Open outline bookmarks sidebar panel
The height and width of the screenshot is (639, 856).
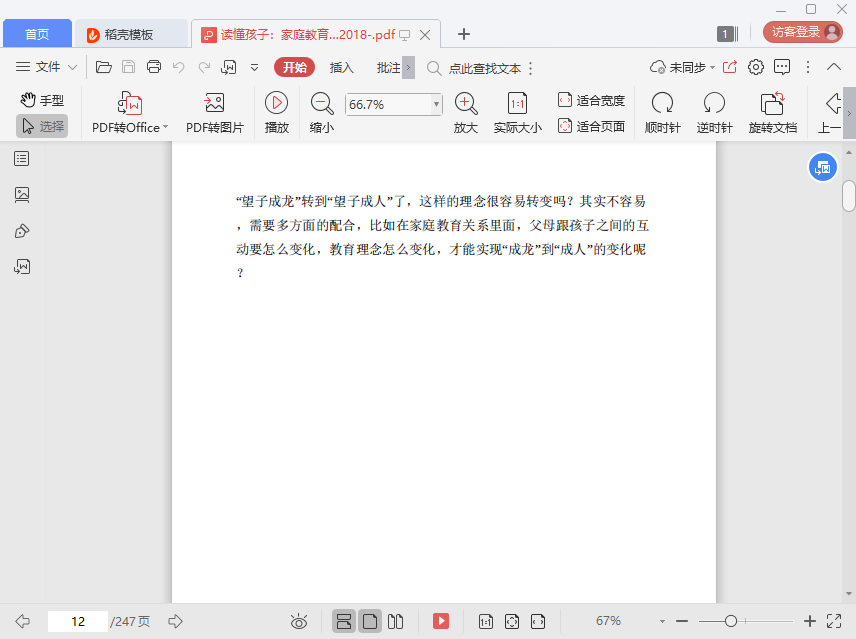click(22, 159)
